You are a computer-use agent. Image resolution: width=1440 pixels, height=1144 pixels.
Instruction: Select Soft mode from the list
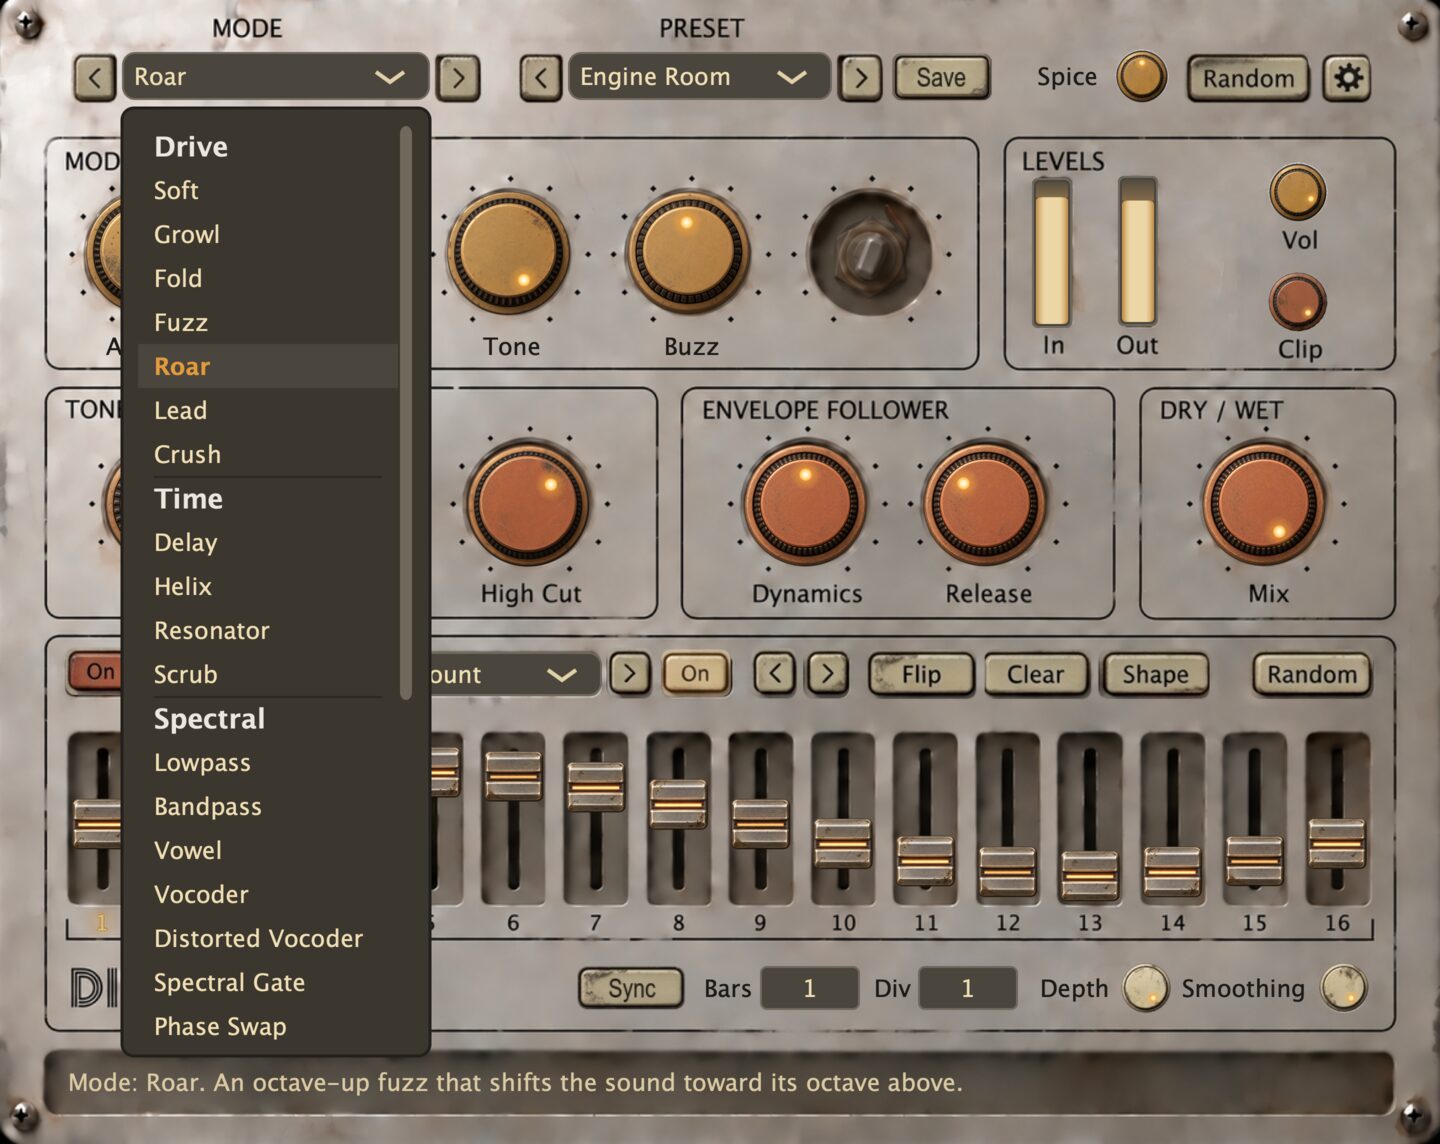[x=268, y=190]
